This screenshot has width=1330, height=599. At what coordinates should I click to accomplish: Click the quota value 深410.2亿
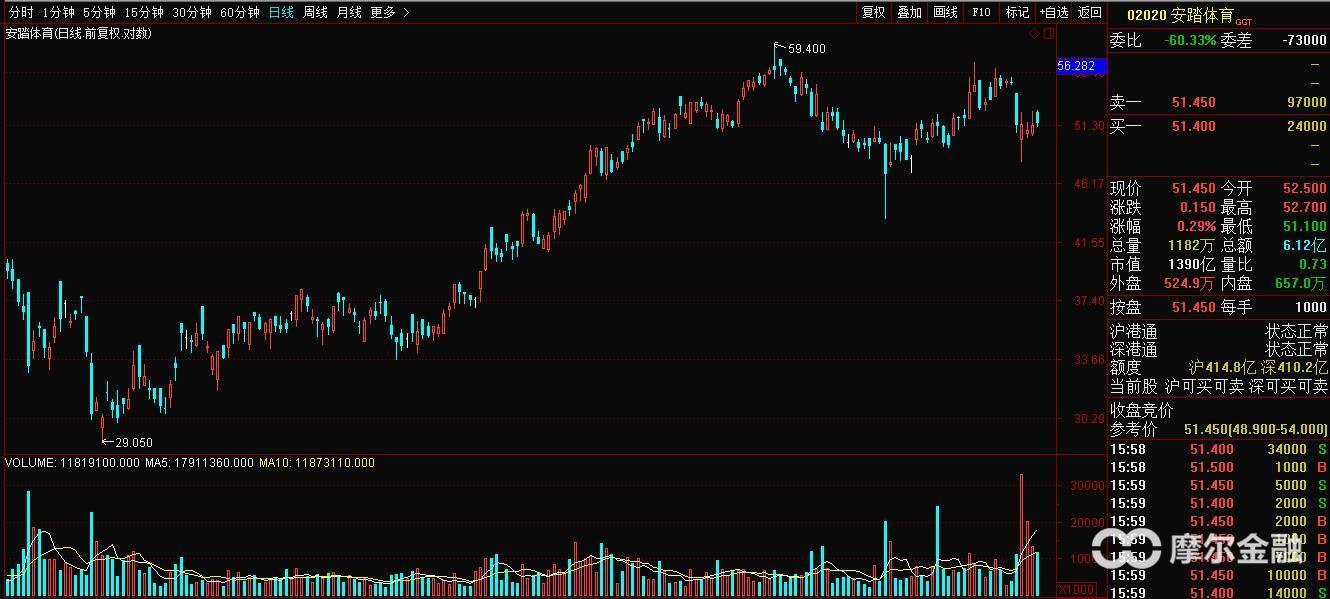point(1294,368)
